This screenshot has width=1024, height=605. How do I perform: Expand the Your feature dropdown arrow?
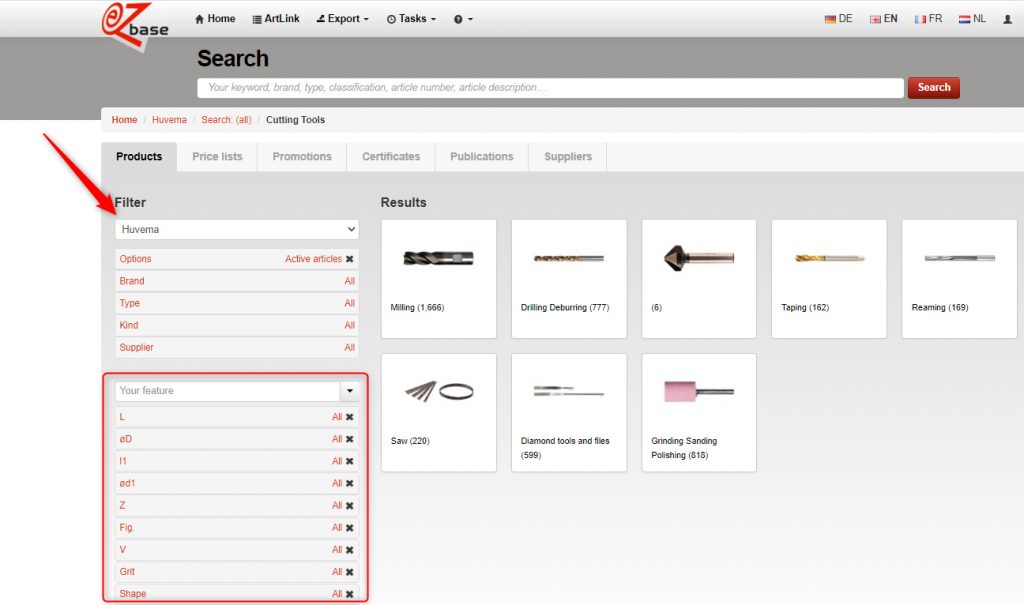click(x=349, y=391)
